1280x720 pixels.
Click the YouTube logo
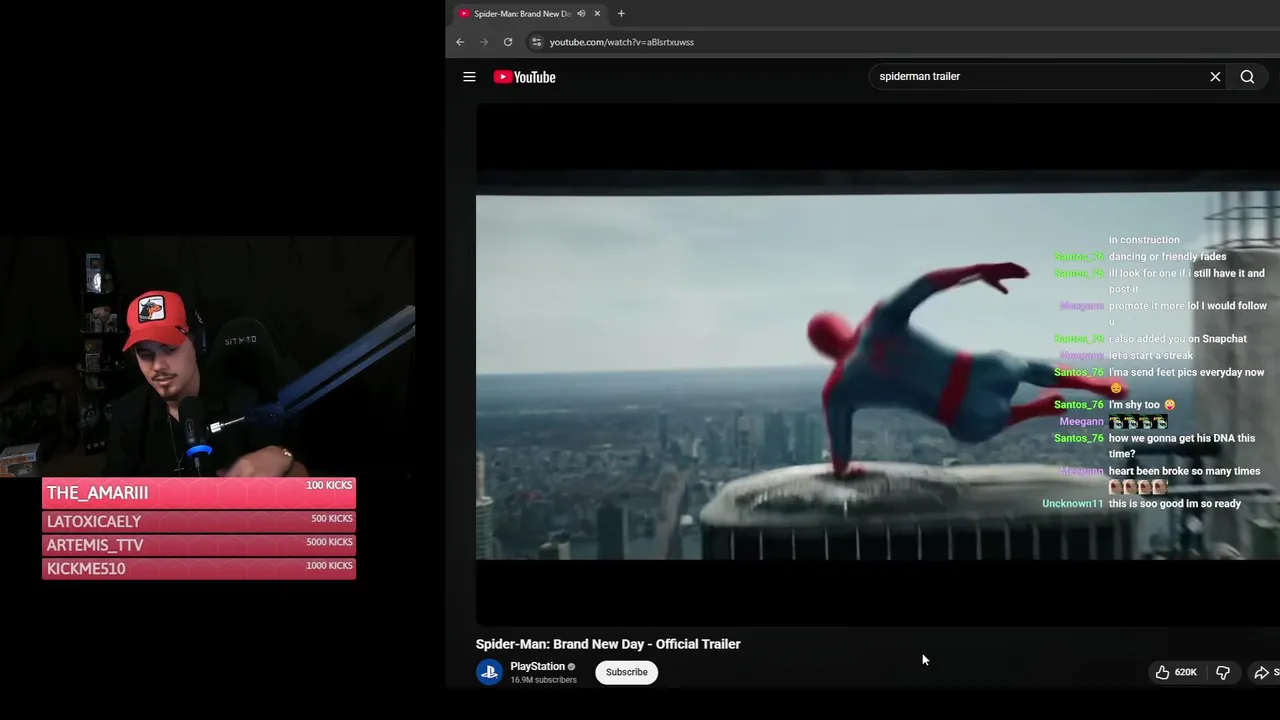click(524, 77)
